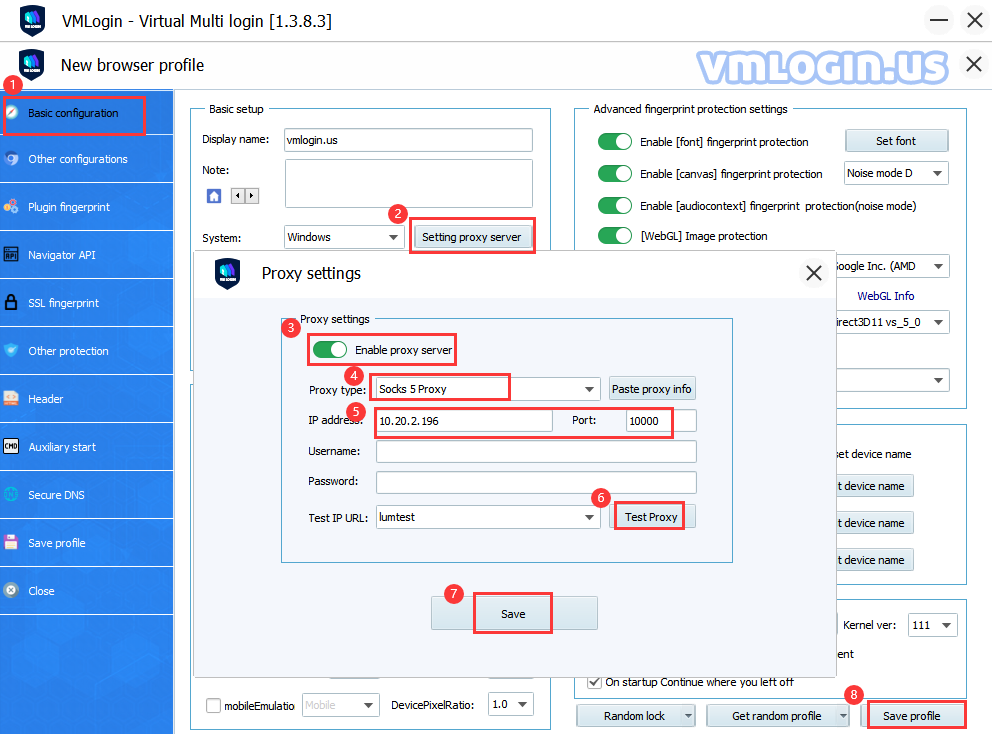
Task: Open the WebGL Info link
Action: coord(885,296)
